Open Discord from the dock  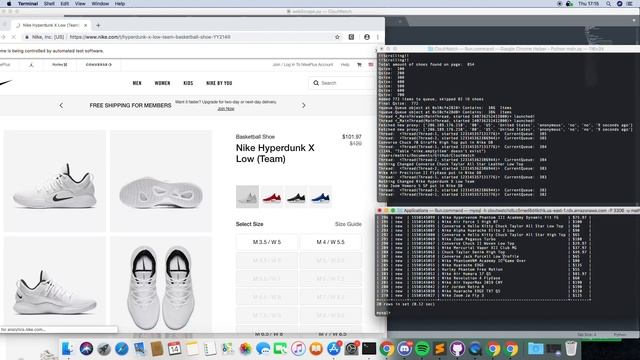(404, 349)
